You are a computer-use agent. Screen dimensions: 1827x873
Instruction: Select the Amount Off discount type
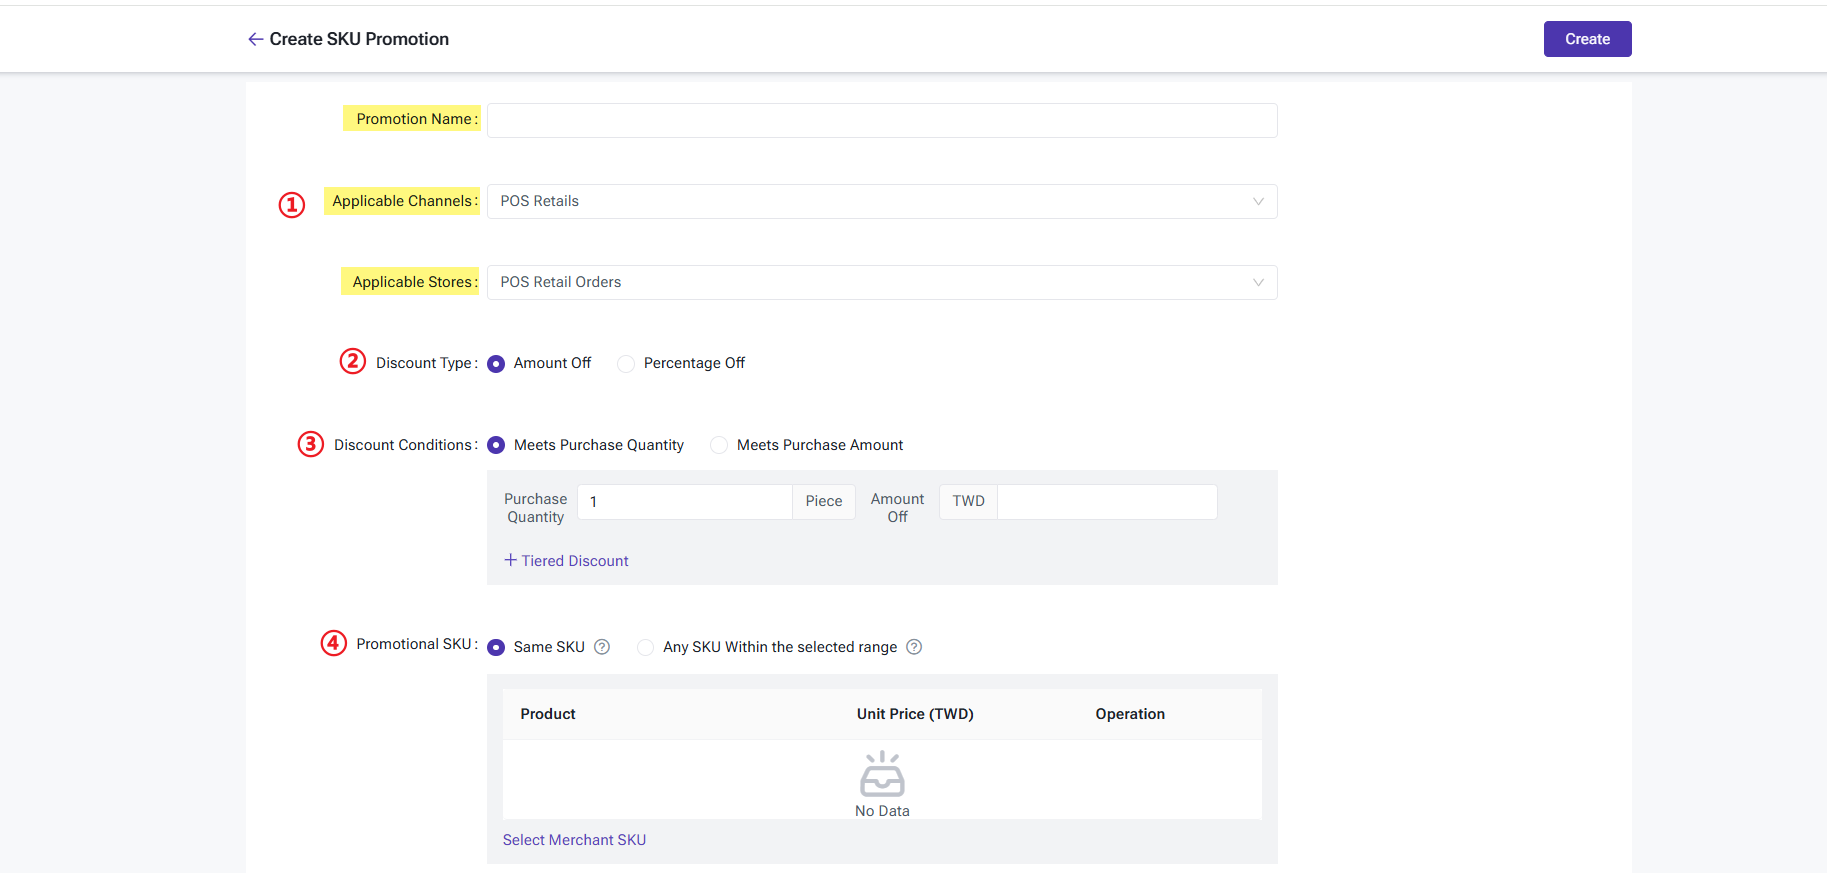[496, 364]
